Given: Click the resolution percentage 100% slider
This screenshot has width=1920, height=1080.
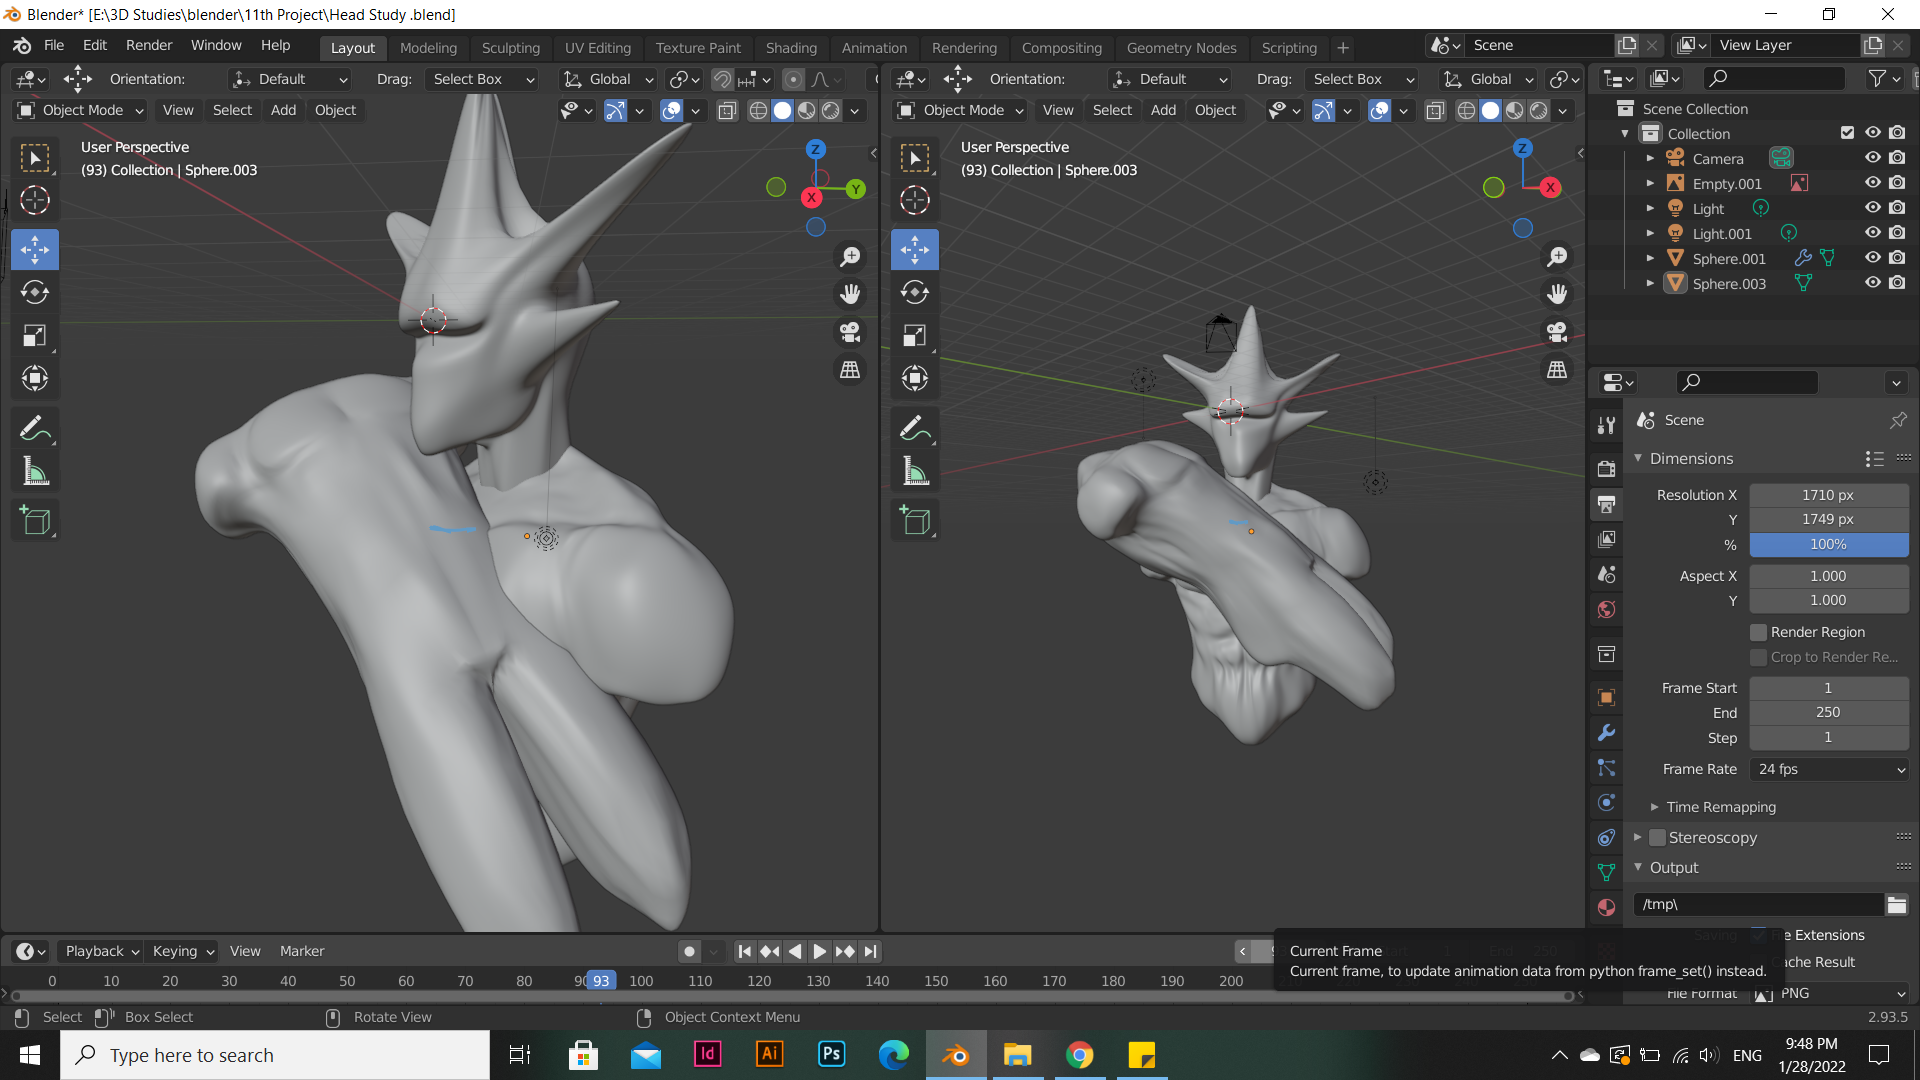Looking at the screenshot, I should 1828,544.
